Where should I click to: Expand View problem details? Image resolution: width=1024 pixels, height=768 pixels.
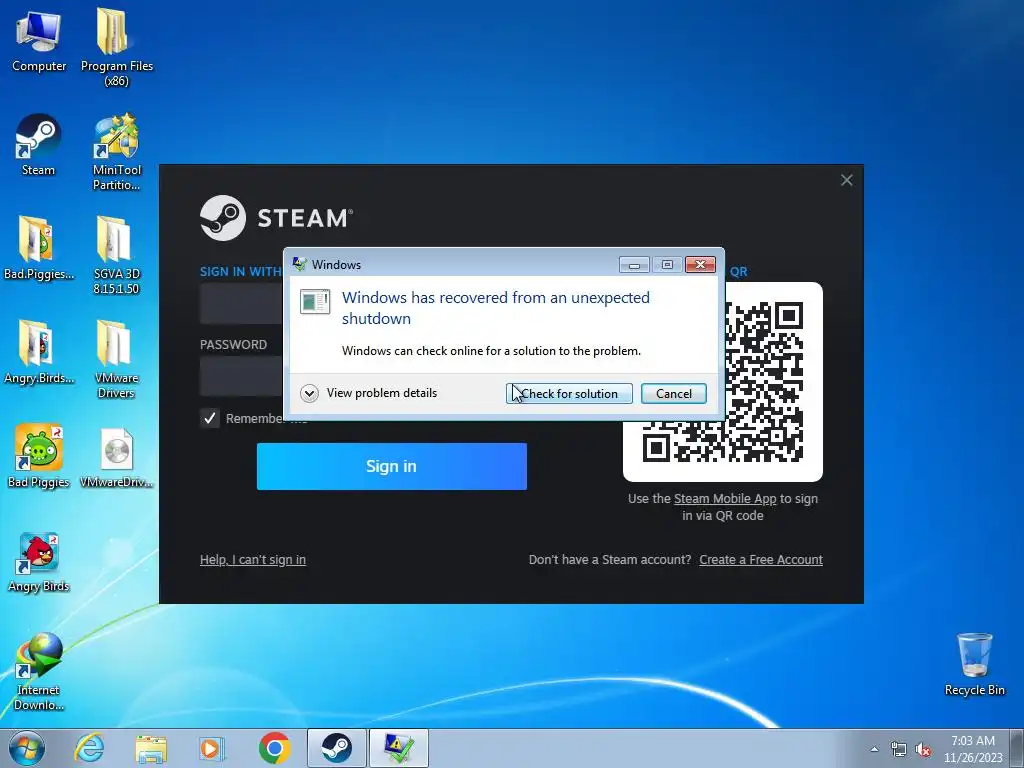click(x=368, y=393)
